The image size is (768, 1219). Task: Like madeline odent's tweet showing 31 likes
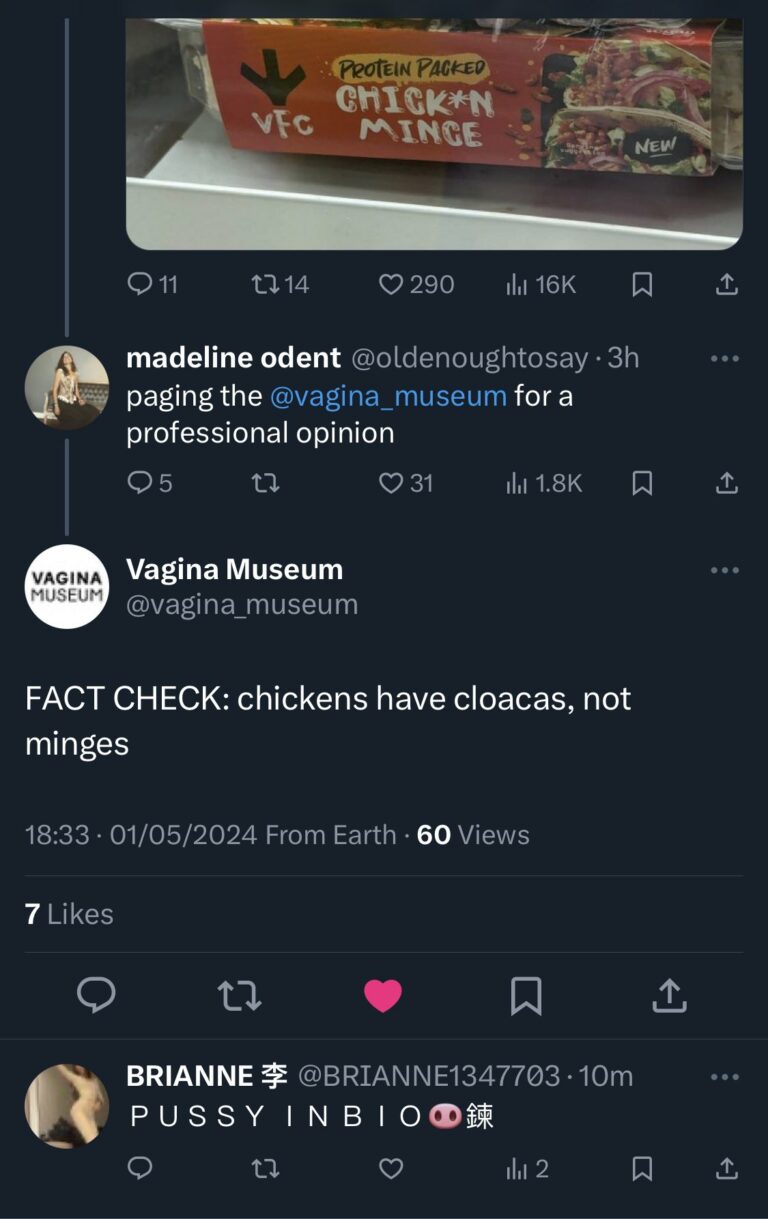tap(404, 483)
